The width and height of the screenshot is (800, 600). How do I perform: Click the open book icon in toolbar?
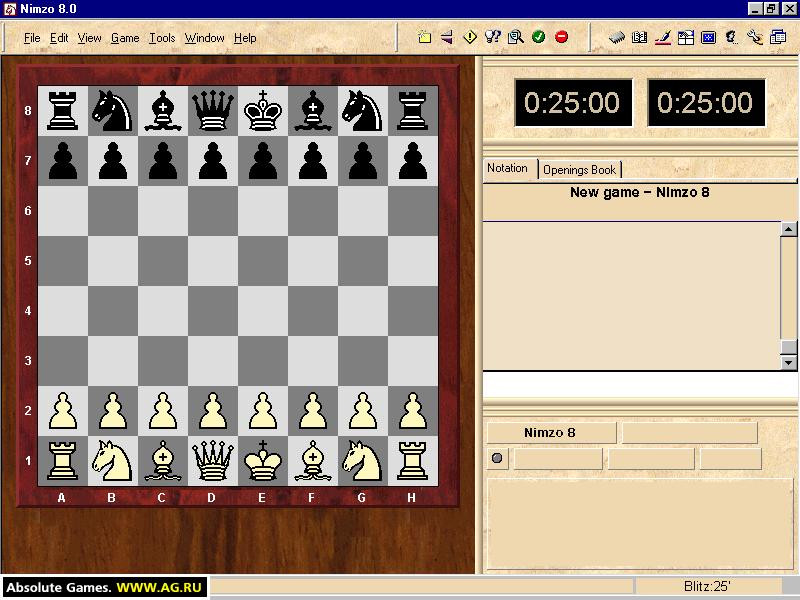click(x=639, y=37)
